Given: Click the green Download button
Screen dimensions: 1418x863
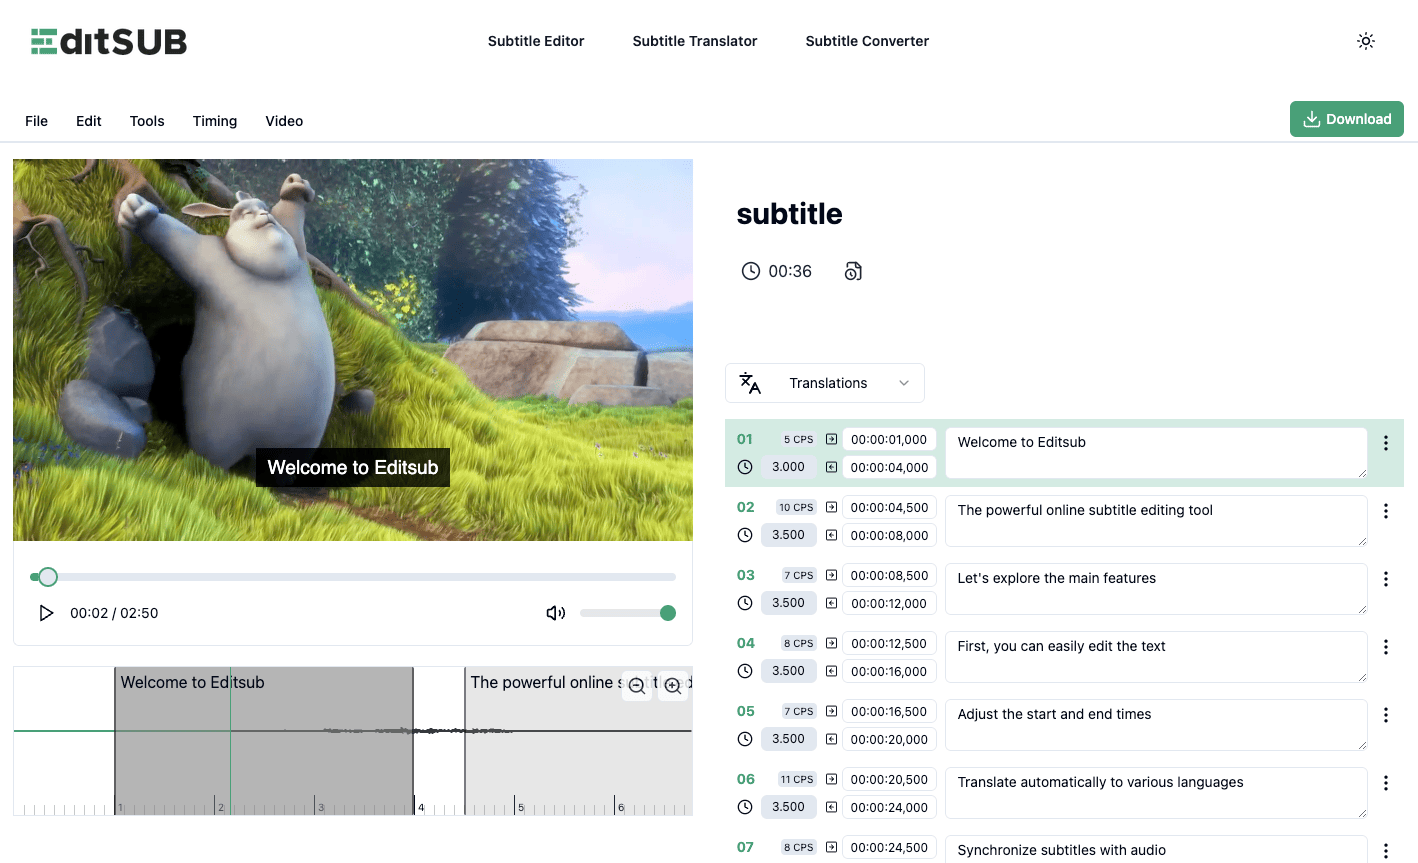Looking at the screenshot, I should tap(1346, 118).
